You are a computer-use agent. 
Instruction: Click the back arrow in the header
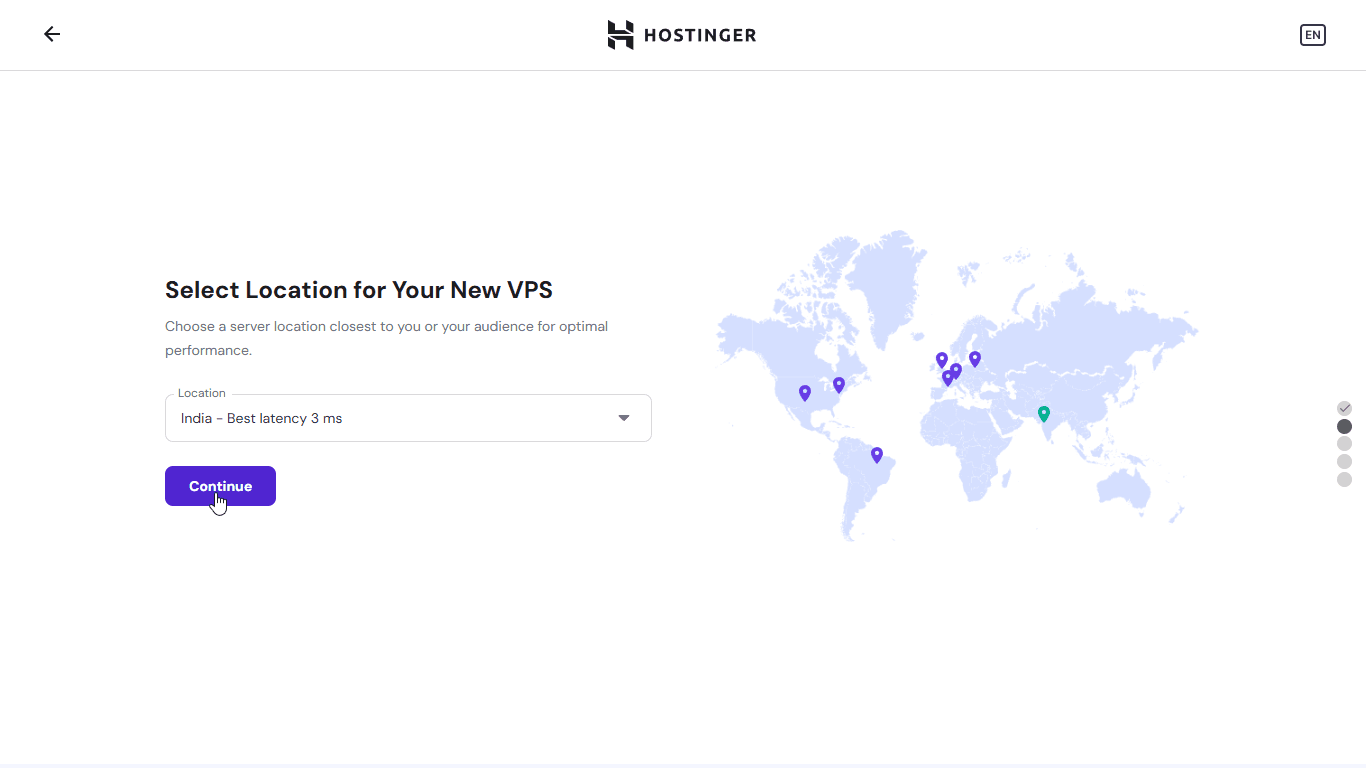[x=52, y=34]
